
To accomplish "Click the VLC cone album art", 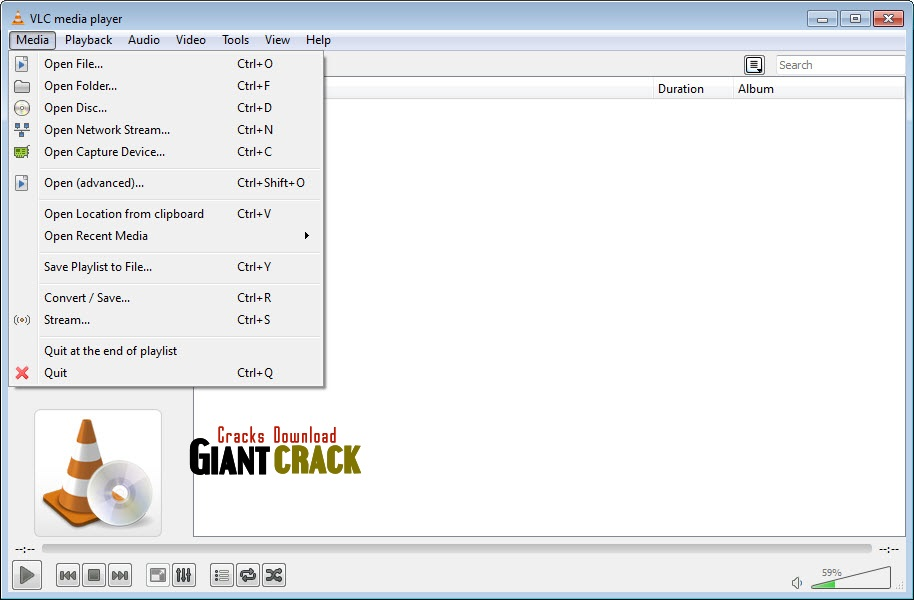I will pyautogui.click(x=98, y=473).
